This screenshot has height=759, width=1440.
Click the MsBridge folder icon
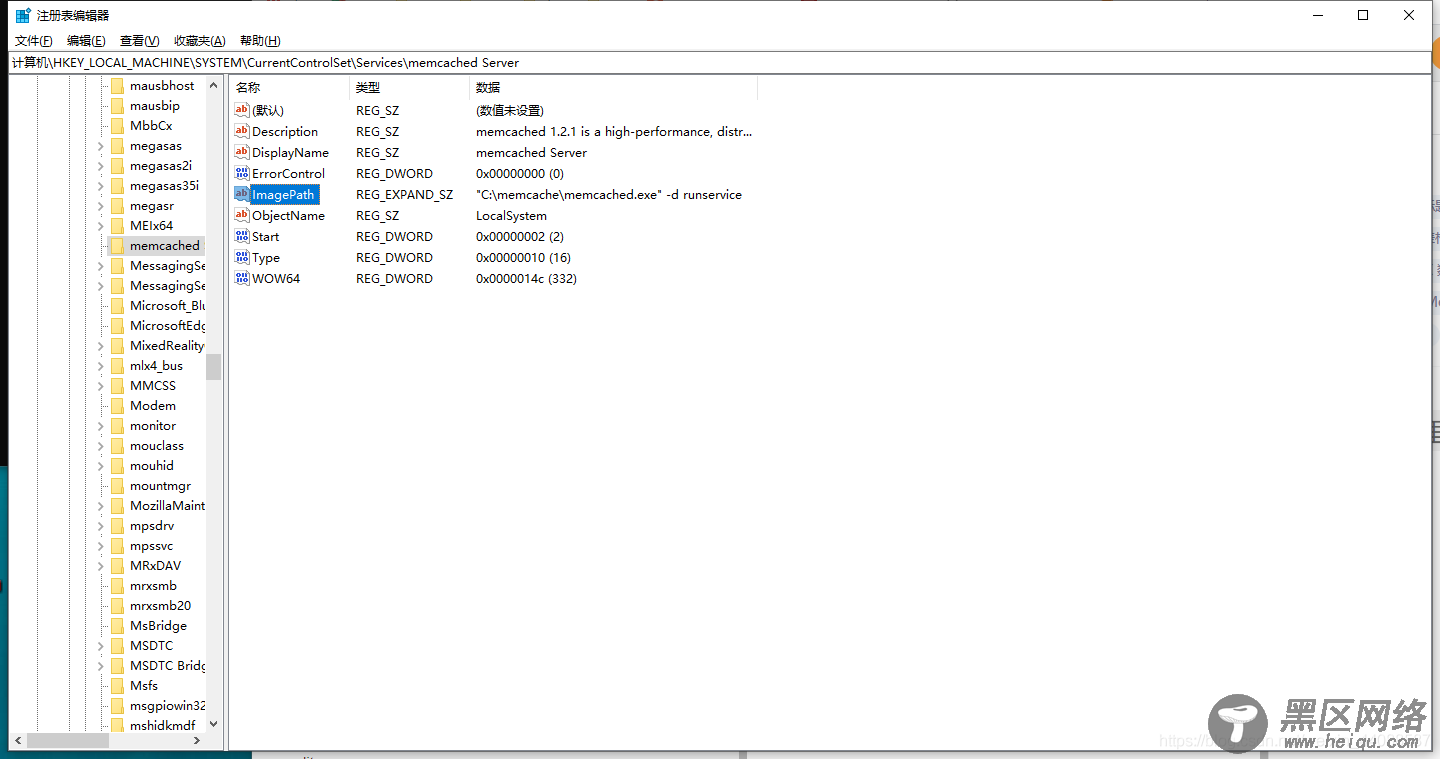[x=117, y=626]
